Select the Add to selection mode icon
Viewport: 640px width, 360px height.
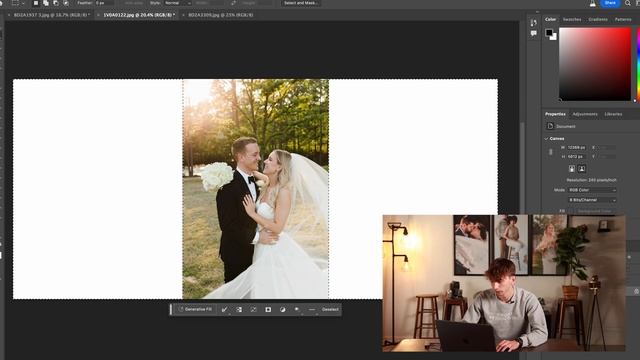(46, 3)
